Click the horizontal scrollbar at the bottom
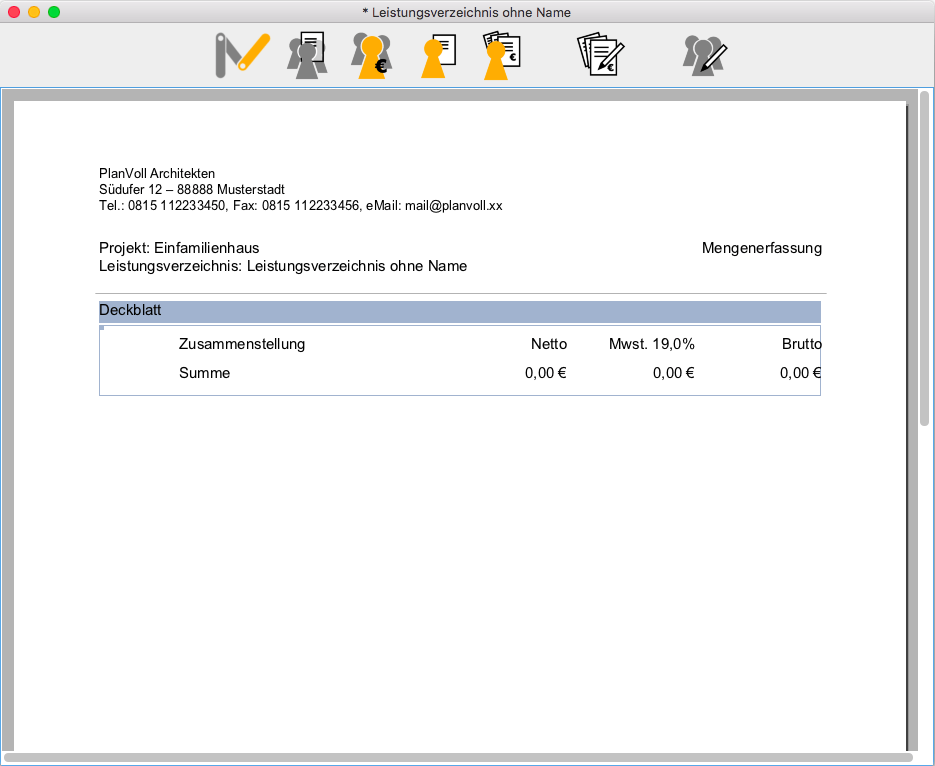The height and width of the screenshot is (766, 935). click(x=460, y=758)
